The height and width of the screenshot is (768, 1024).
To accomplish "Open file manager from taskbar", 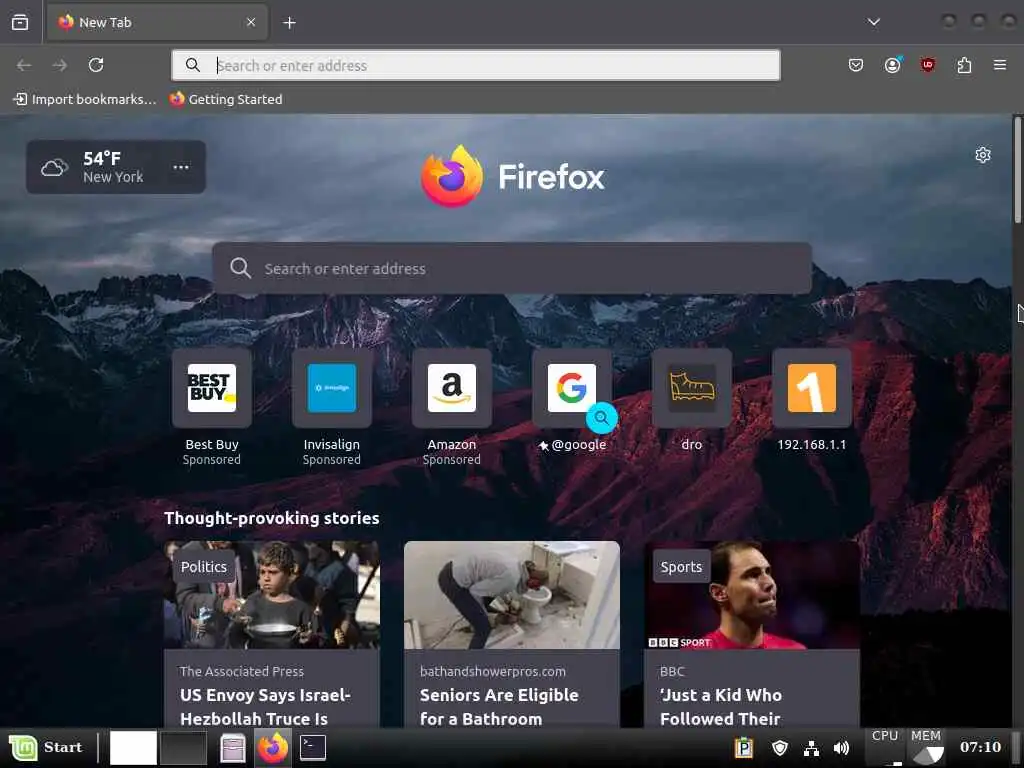I will pos(232,748).
